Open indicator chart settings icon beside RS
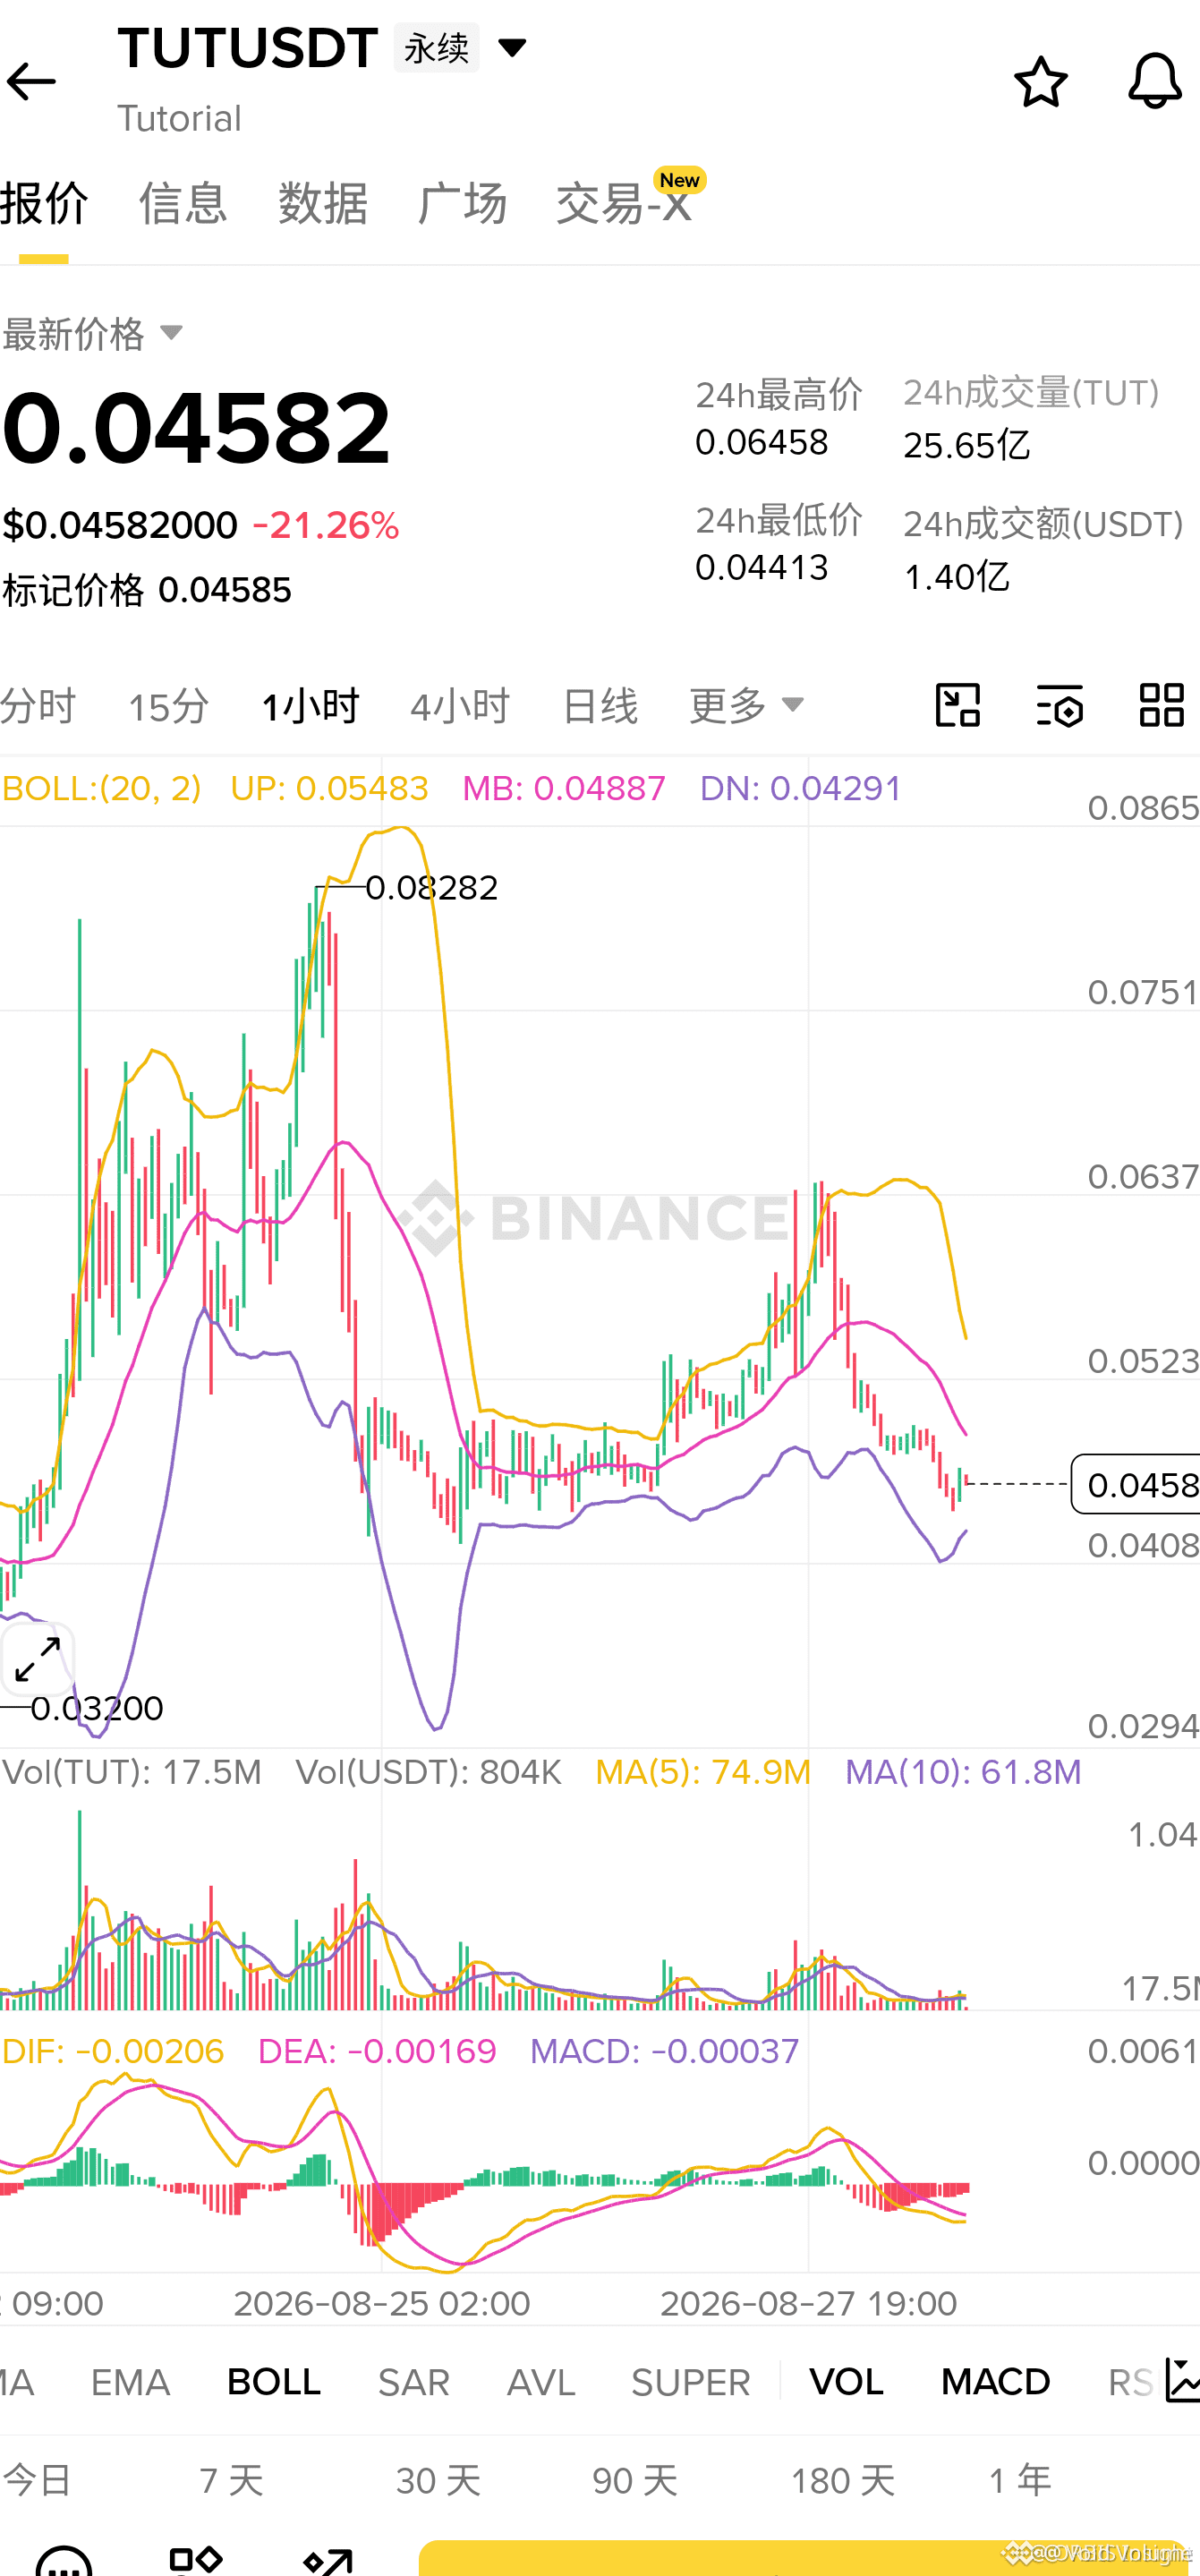The width and height of the screenshot is (1200, 2576). [1183, 2380]
